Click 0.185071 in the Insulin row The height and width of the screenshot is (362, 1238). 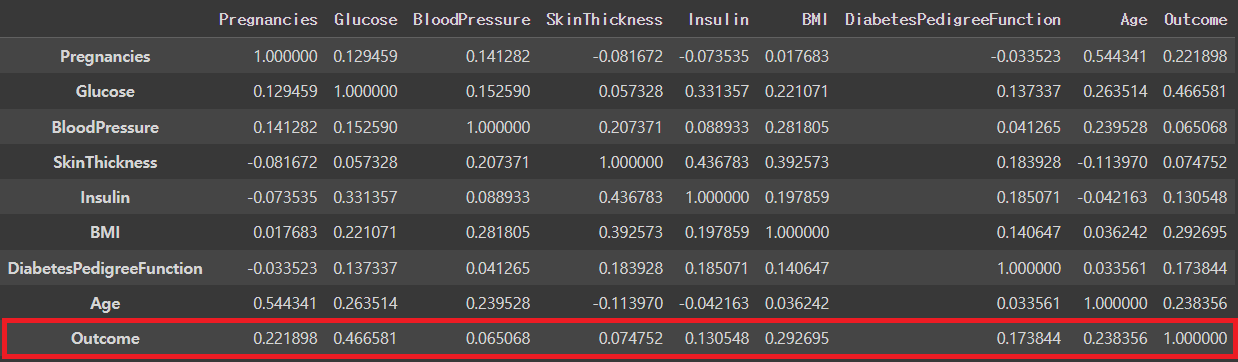tap(1029, 198)
